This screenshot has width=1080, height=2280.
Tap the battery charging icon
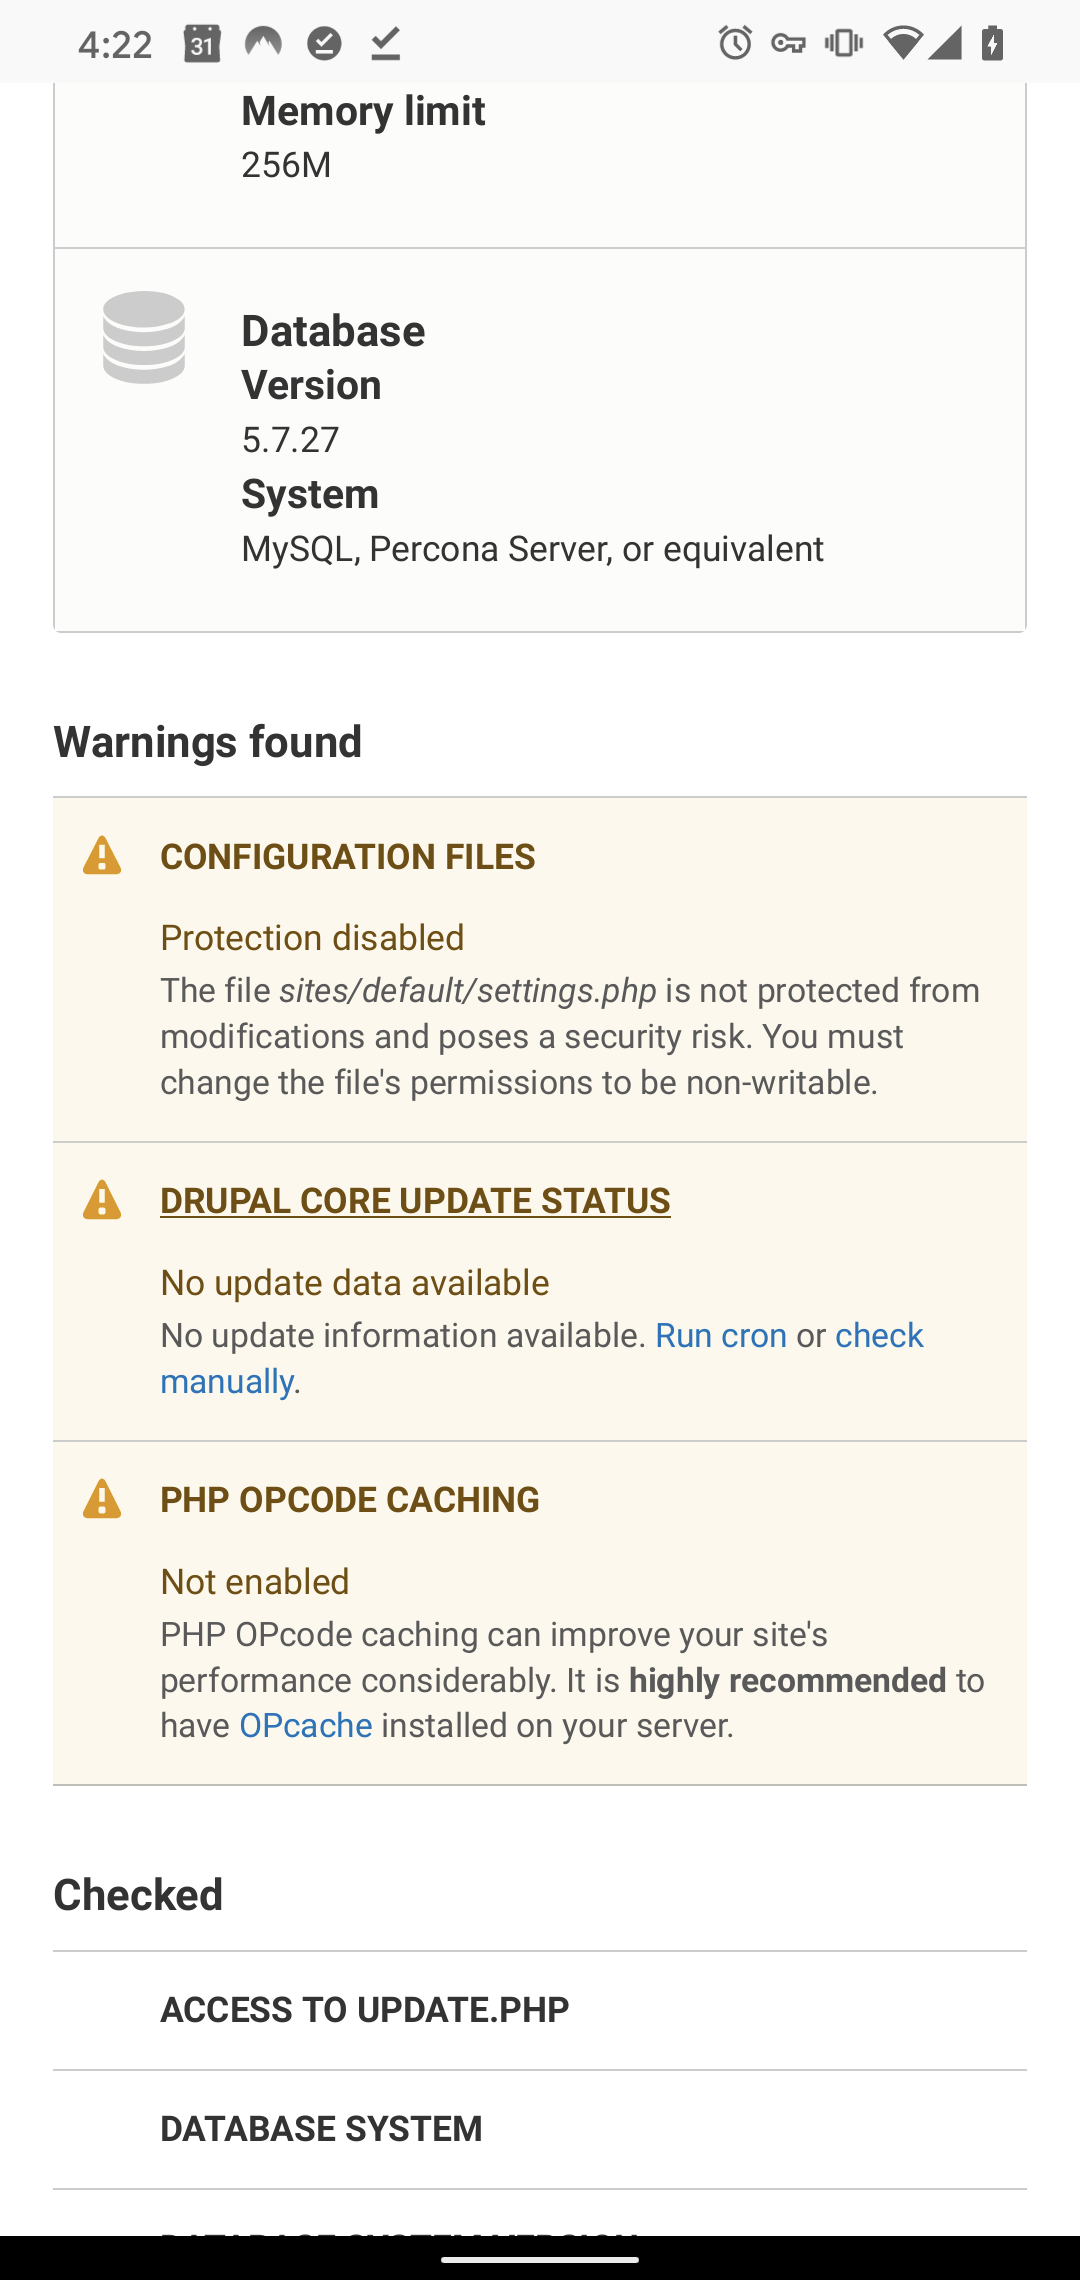pos(993,44)
